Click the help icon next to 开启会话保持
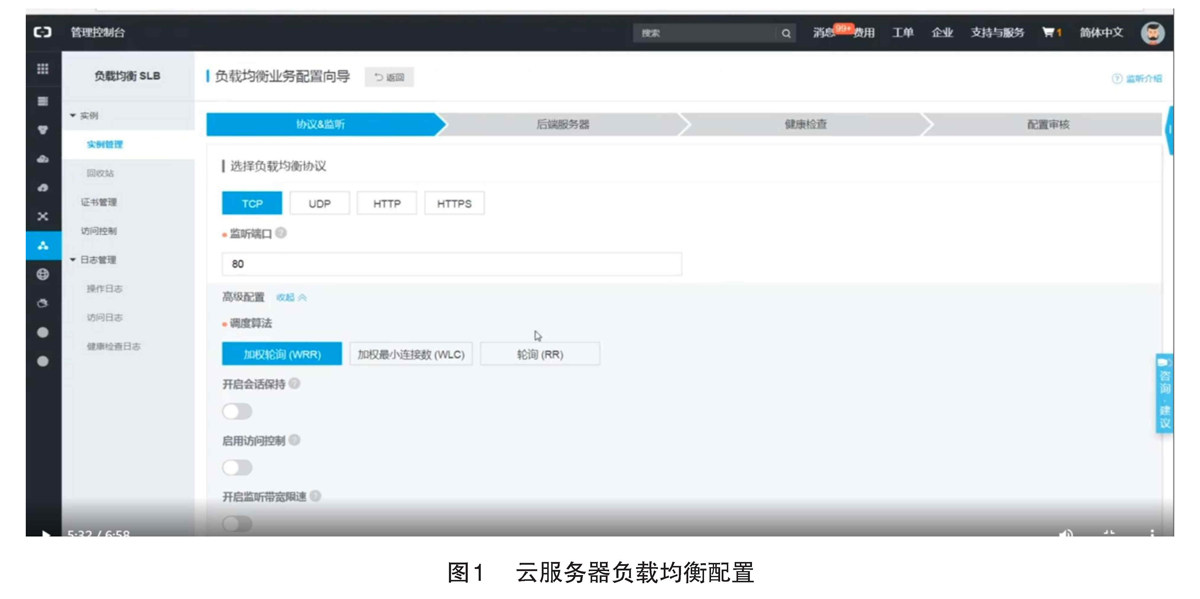This screenshot has height=599, width=1200. tap(295, 383)
